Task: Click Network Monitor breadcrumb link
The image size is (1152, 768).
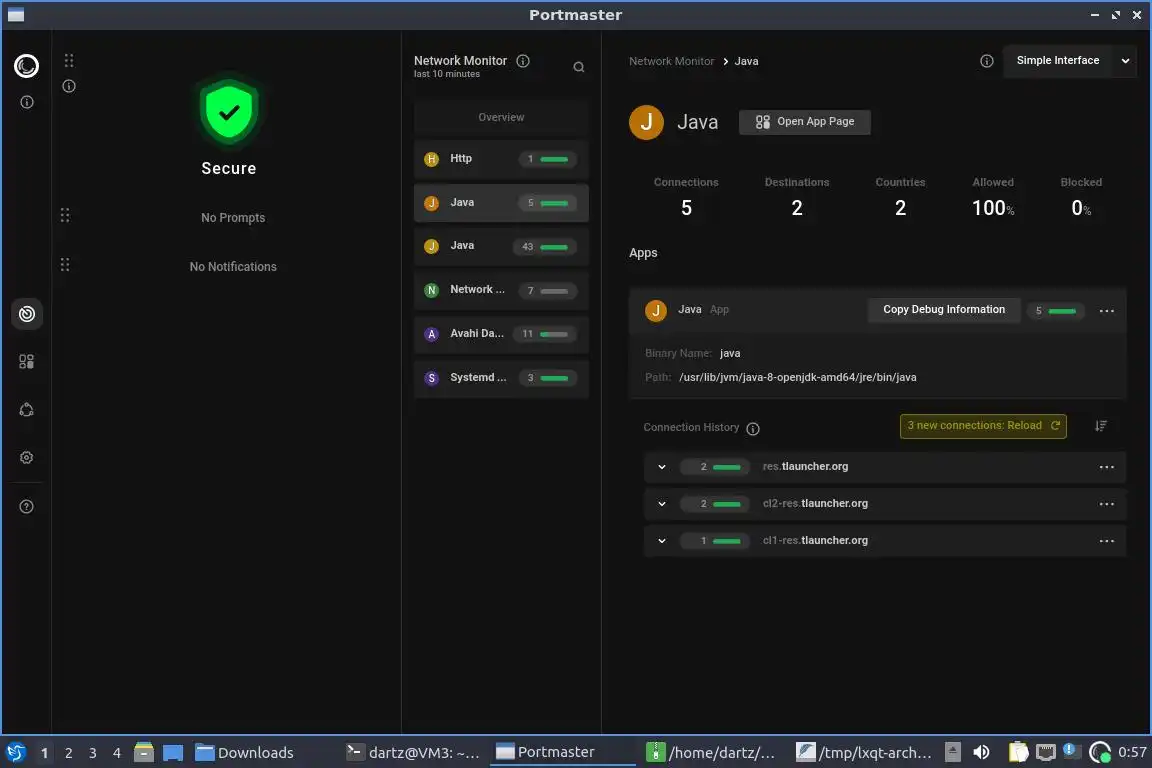Action: (672, 62)
